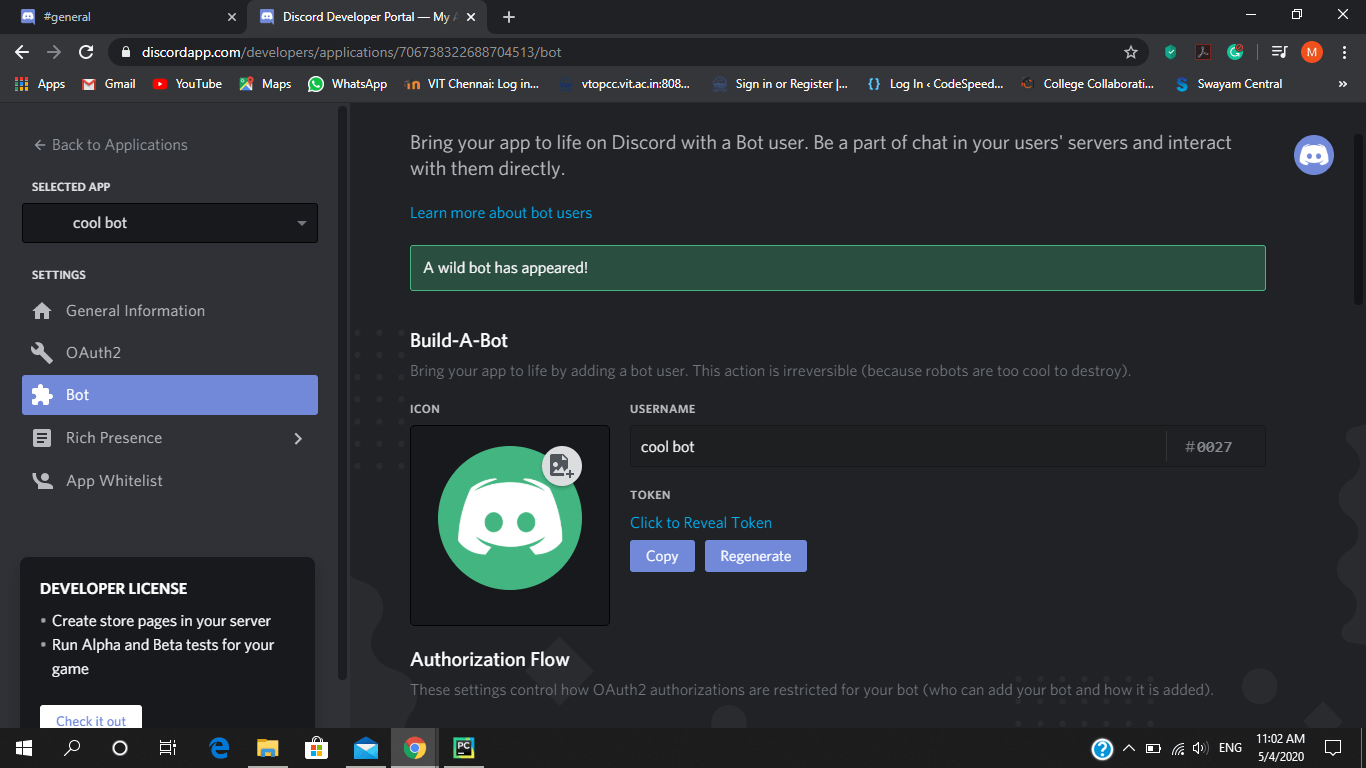Bookmark this page using the star icon
The height and width of the screenshot is (768, 1366).
click(x=1131, y=52)
